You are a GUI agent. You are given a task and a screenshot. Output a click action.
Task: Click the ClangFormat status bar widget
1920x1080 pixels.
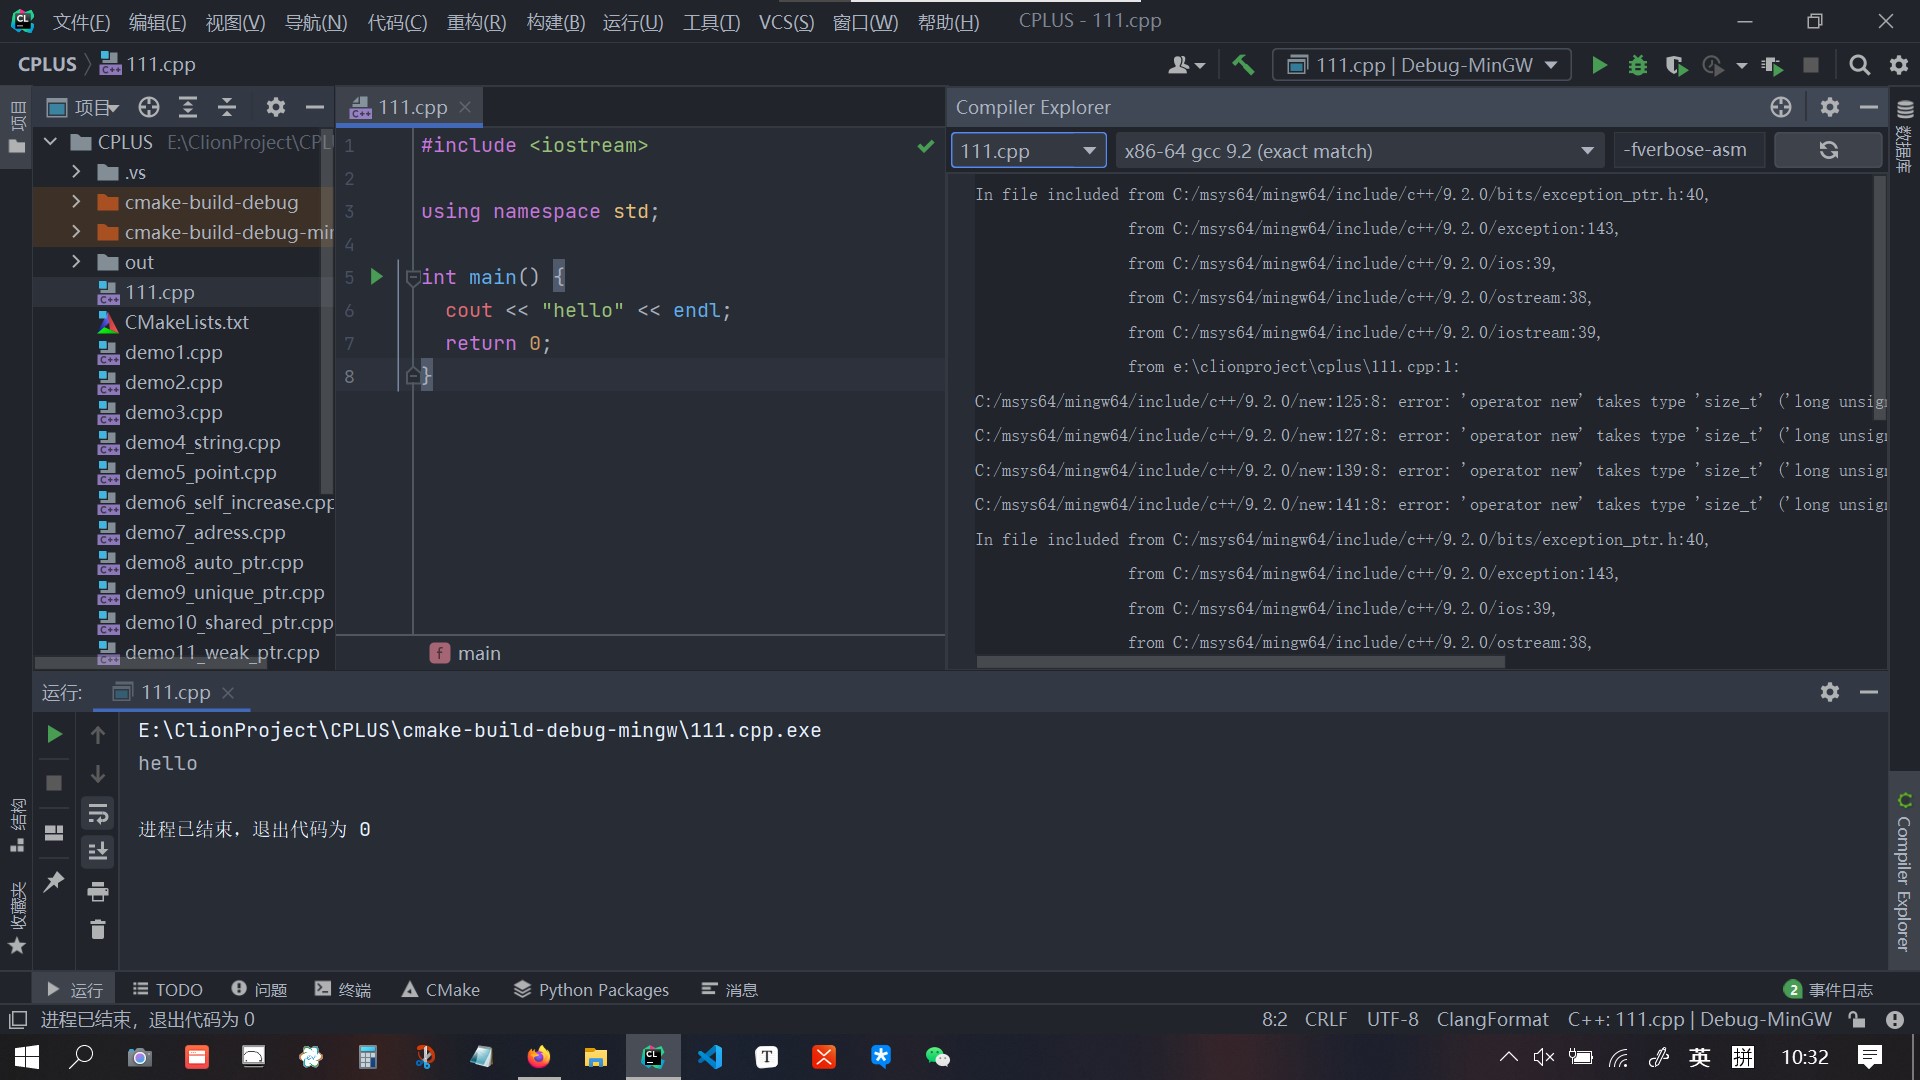1491,1019
